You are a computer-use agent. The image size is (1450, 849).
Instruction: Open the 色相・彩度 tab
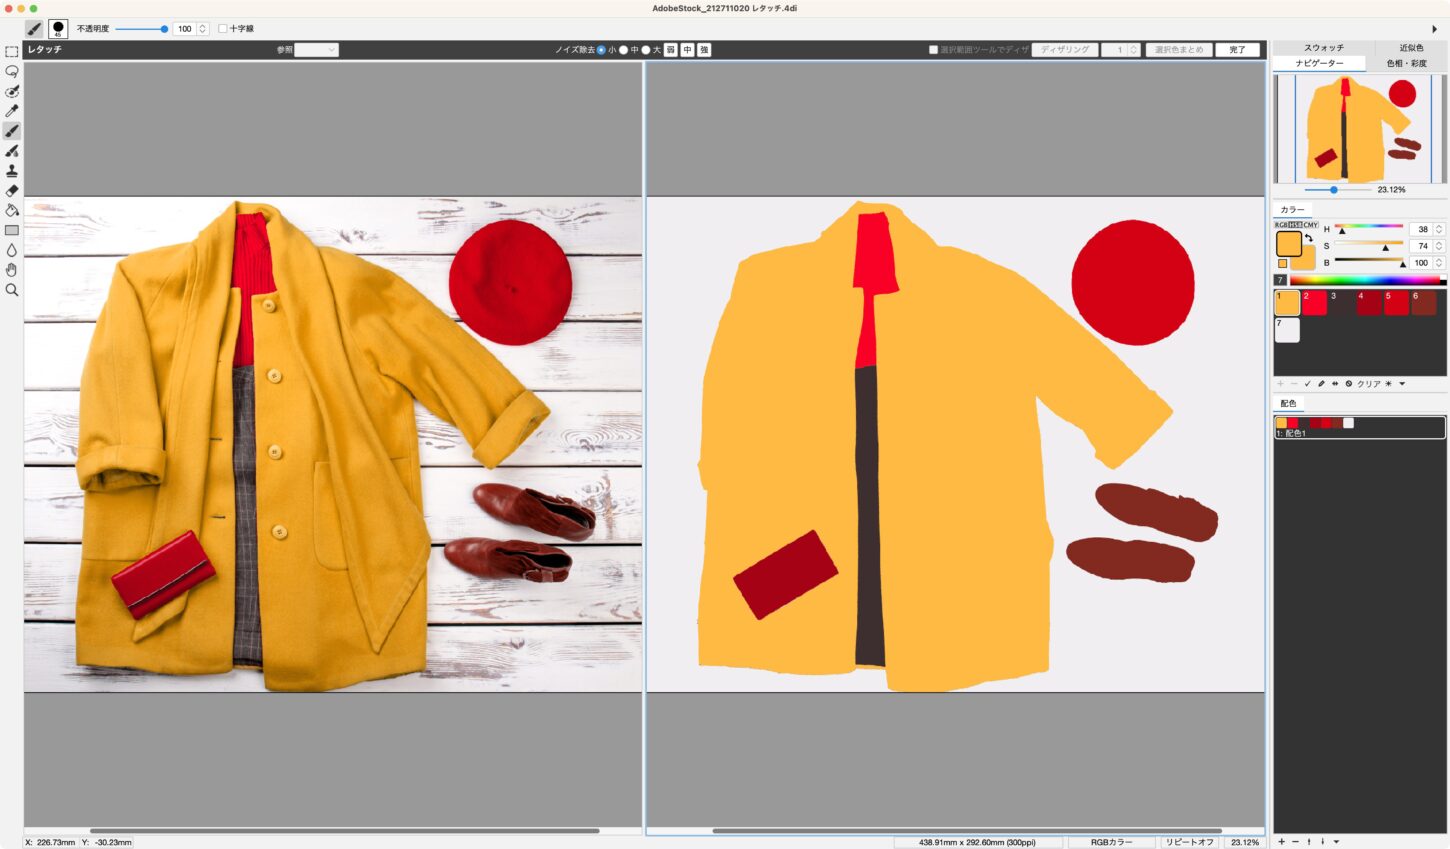pyautogui.click(x=1406, y=64)
